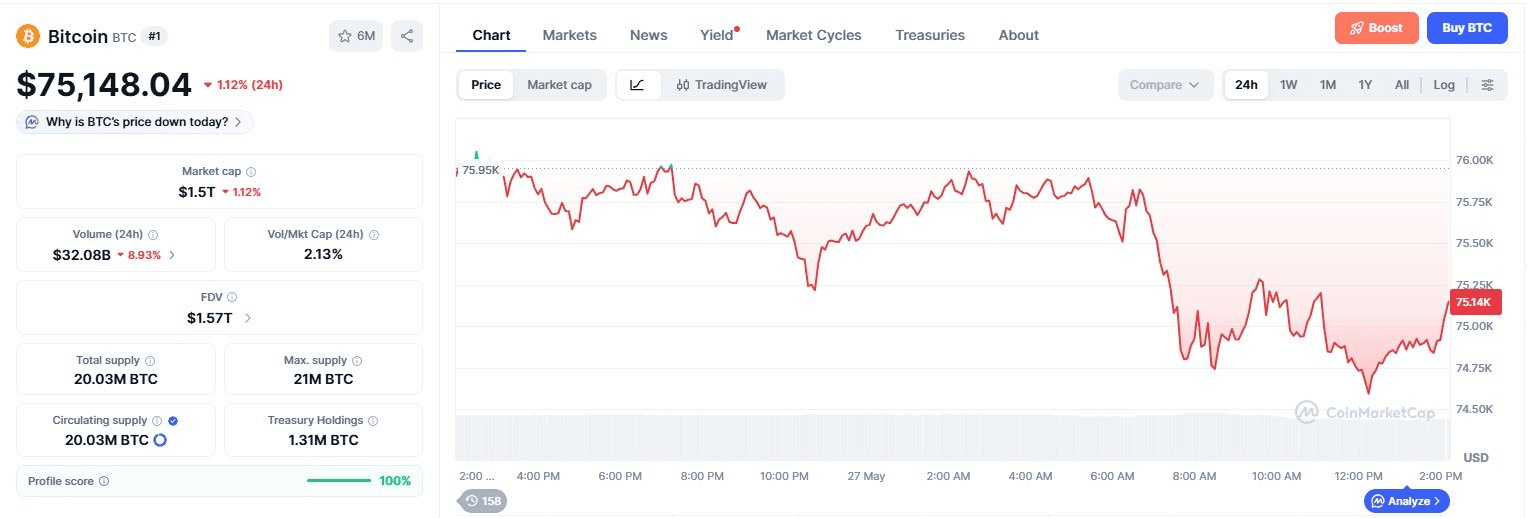Click the 27 May date axis label

(x=866, y=476)
